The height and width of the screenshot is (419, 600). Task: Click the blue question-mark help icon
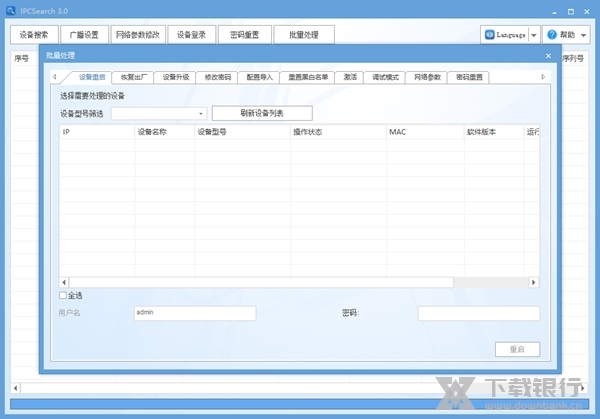coord(552,35)
